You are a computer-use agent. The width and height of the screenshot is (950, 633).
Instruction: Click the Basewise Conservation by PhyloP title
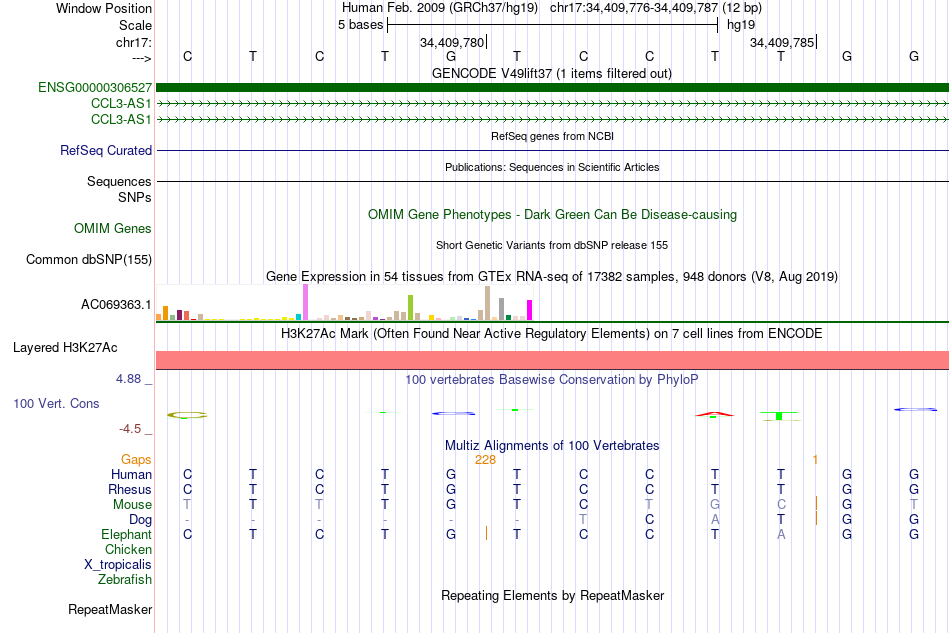(552, 380)
